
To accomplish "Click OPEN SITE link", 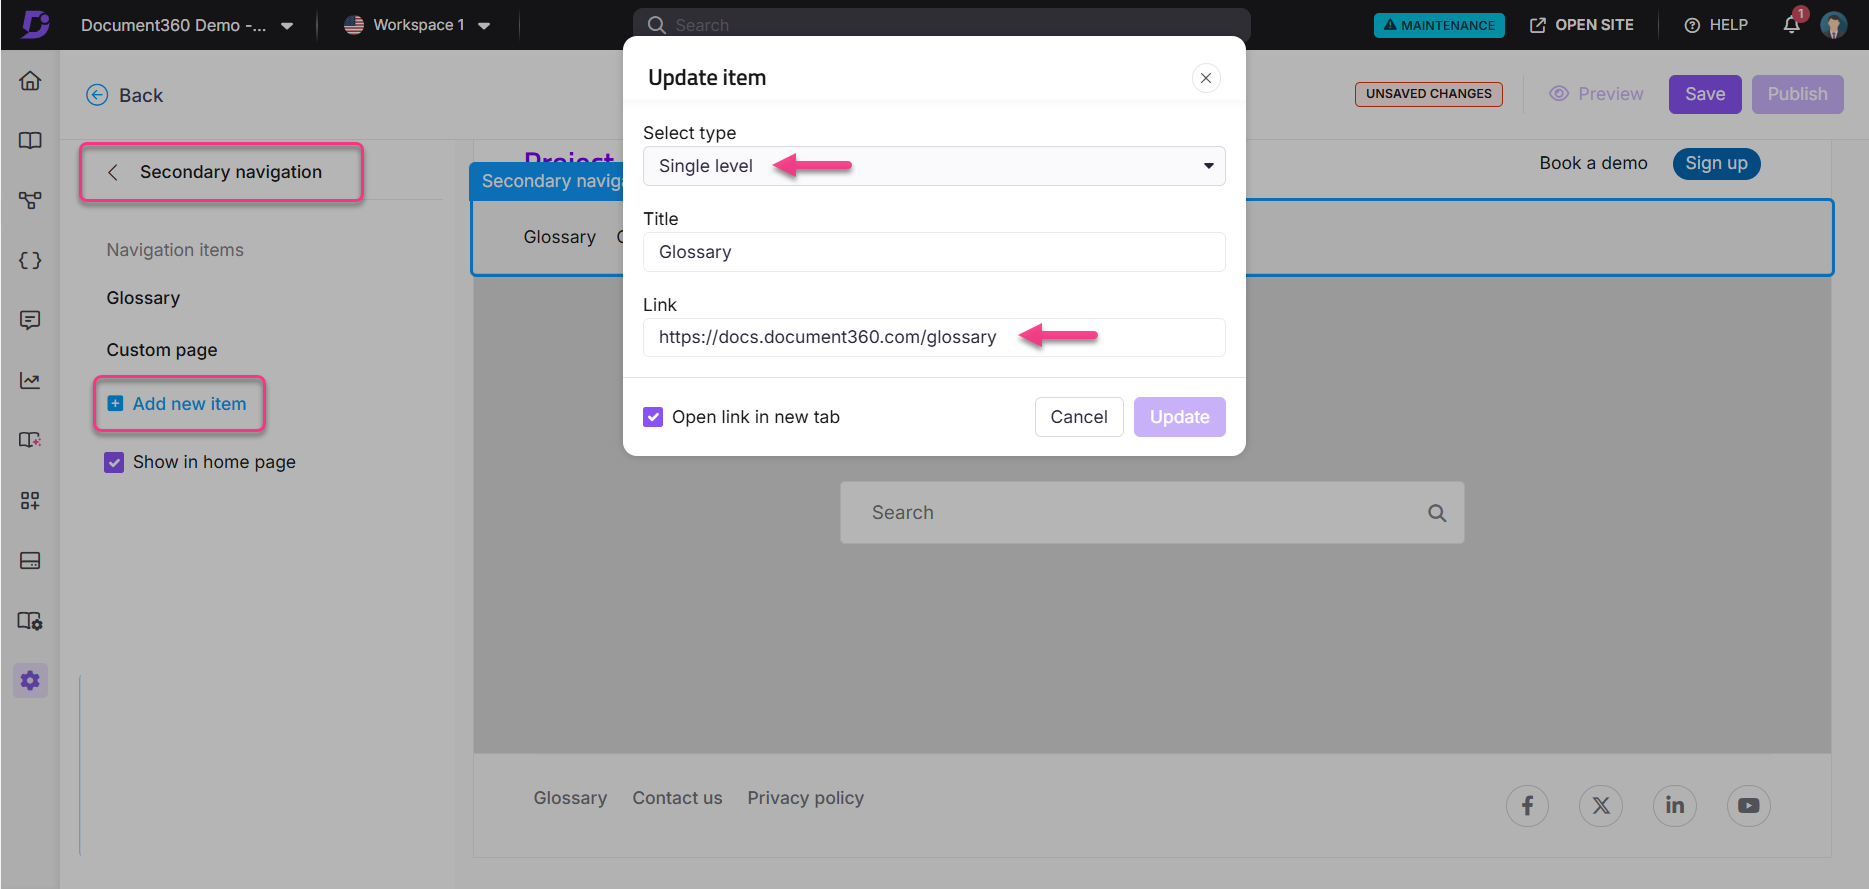I will [1582, 25].
